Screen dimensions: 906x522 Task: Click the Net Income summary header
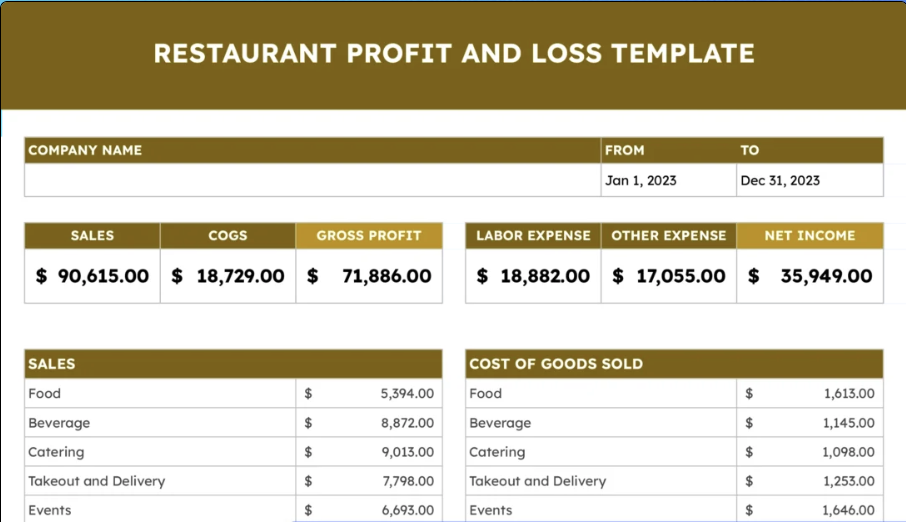(810, 236)
